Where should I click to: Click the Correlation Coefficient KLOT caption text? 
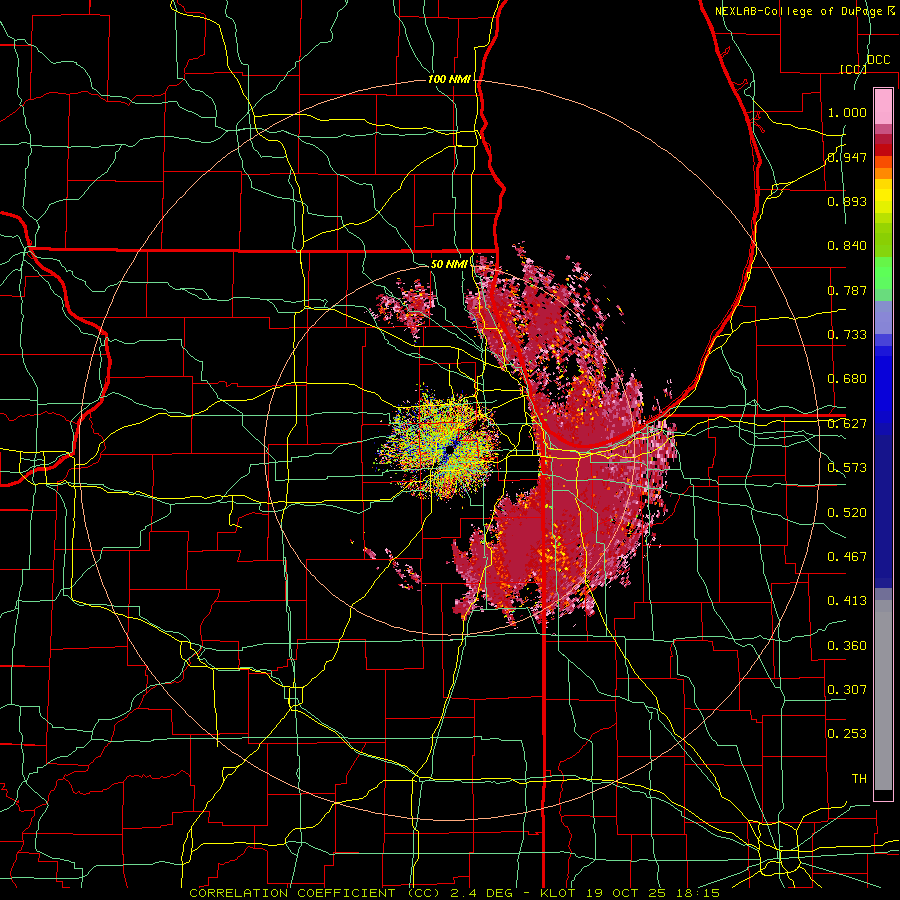tap(455, 893)
